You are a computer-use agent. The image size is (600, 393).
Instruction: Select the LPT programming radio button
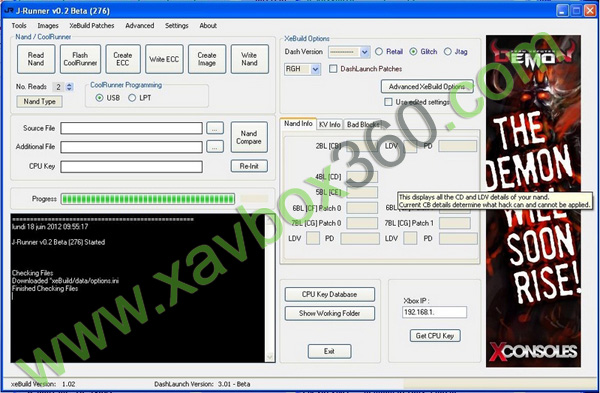tap(132, 98)
